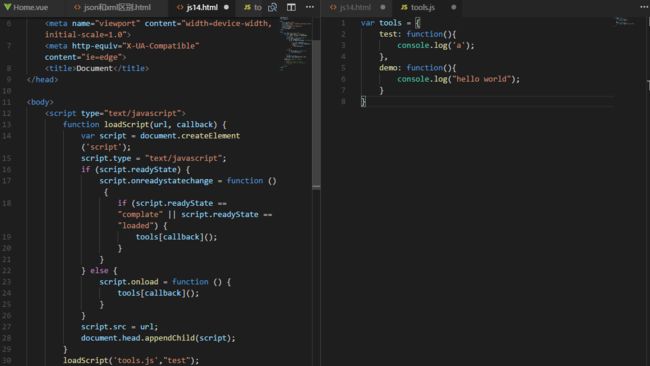This screenshot has height=366, width=650.
Task: Click 'tools[callback]();' on line 24
Action: click(158, 293)
